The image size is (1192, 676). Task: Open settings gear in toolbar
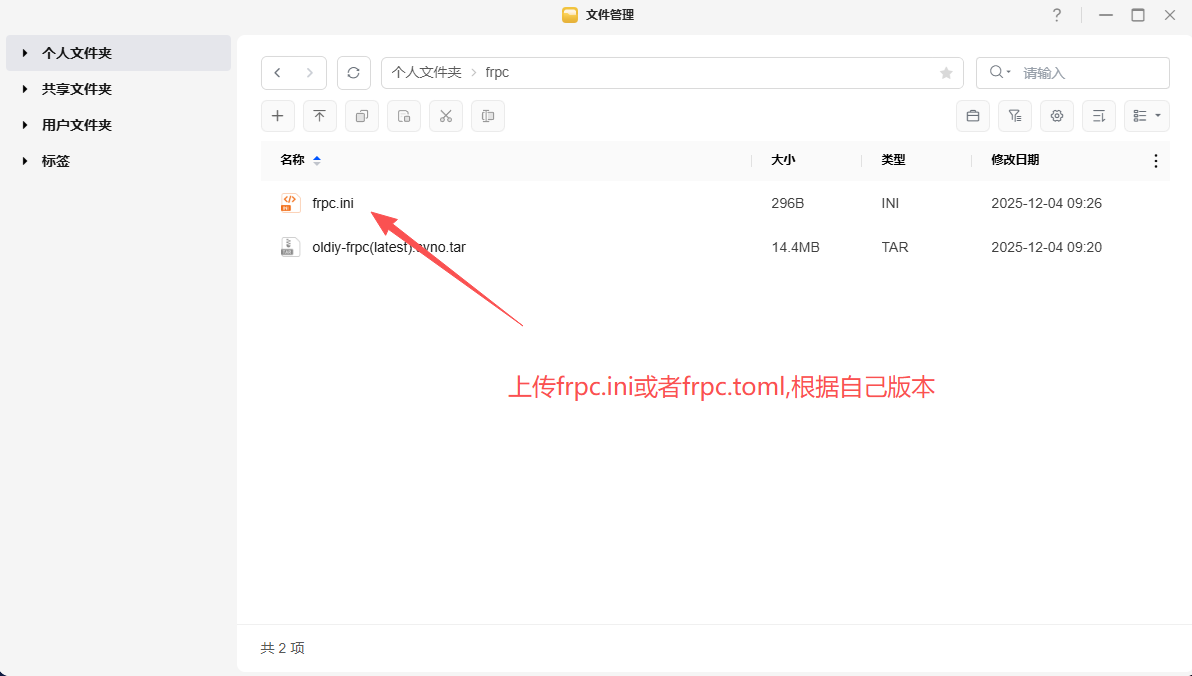(1056, 116)
